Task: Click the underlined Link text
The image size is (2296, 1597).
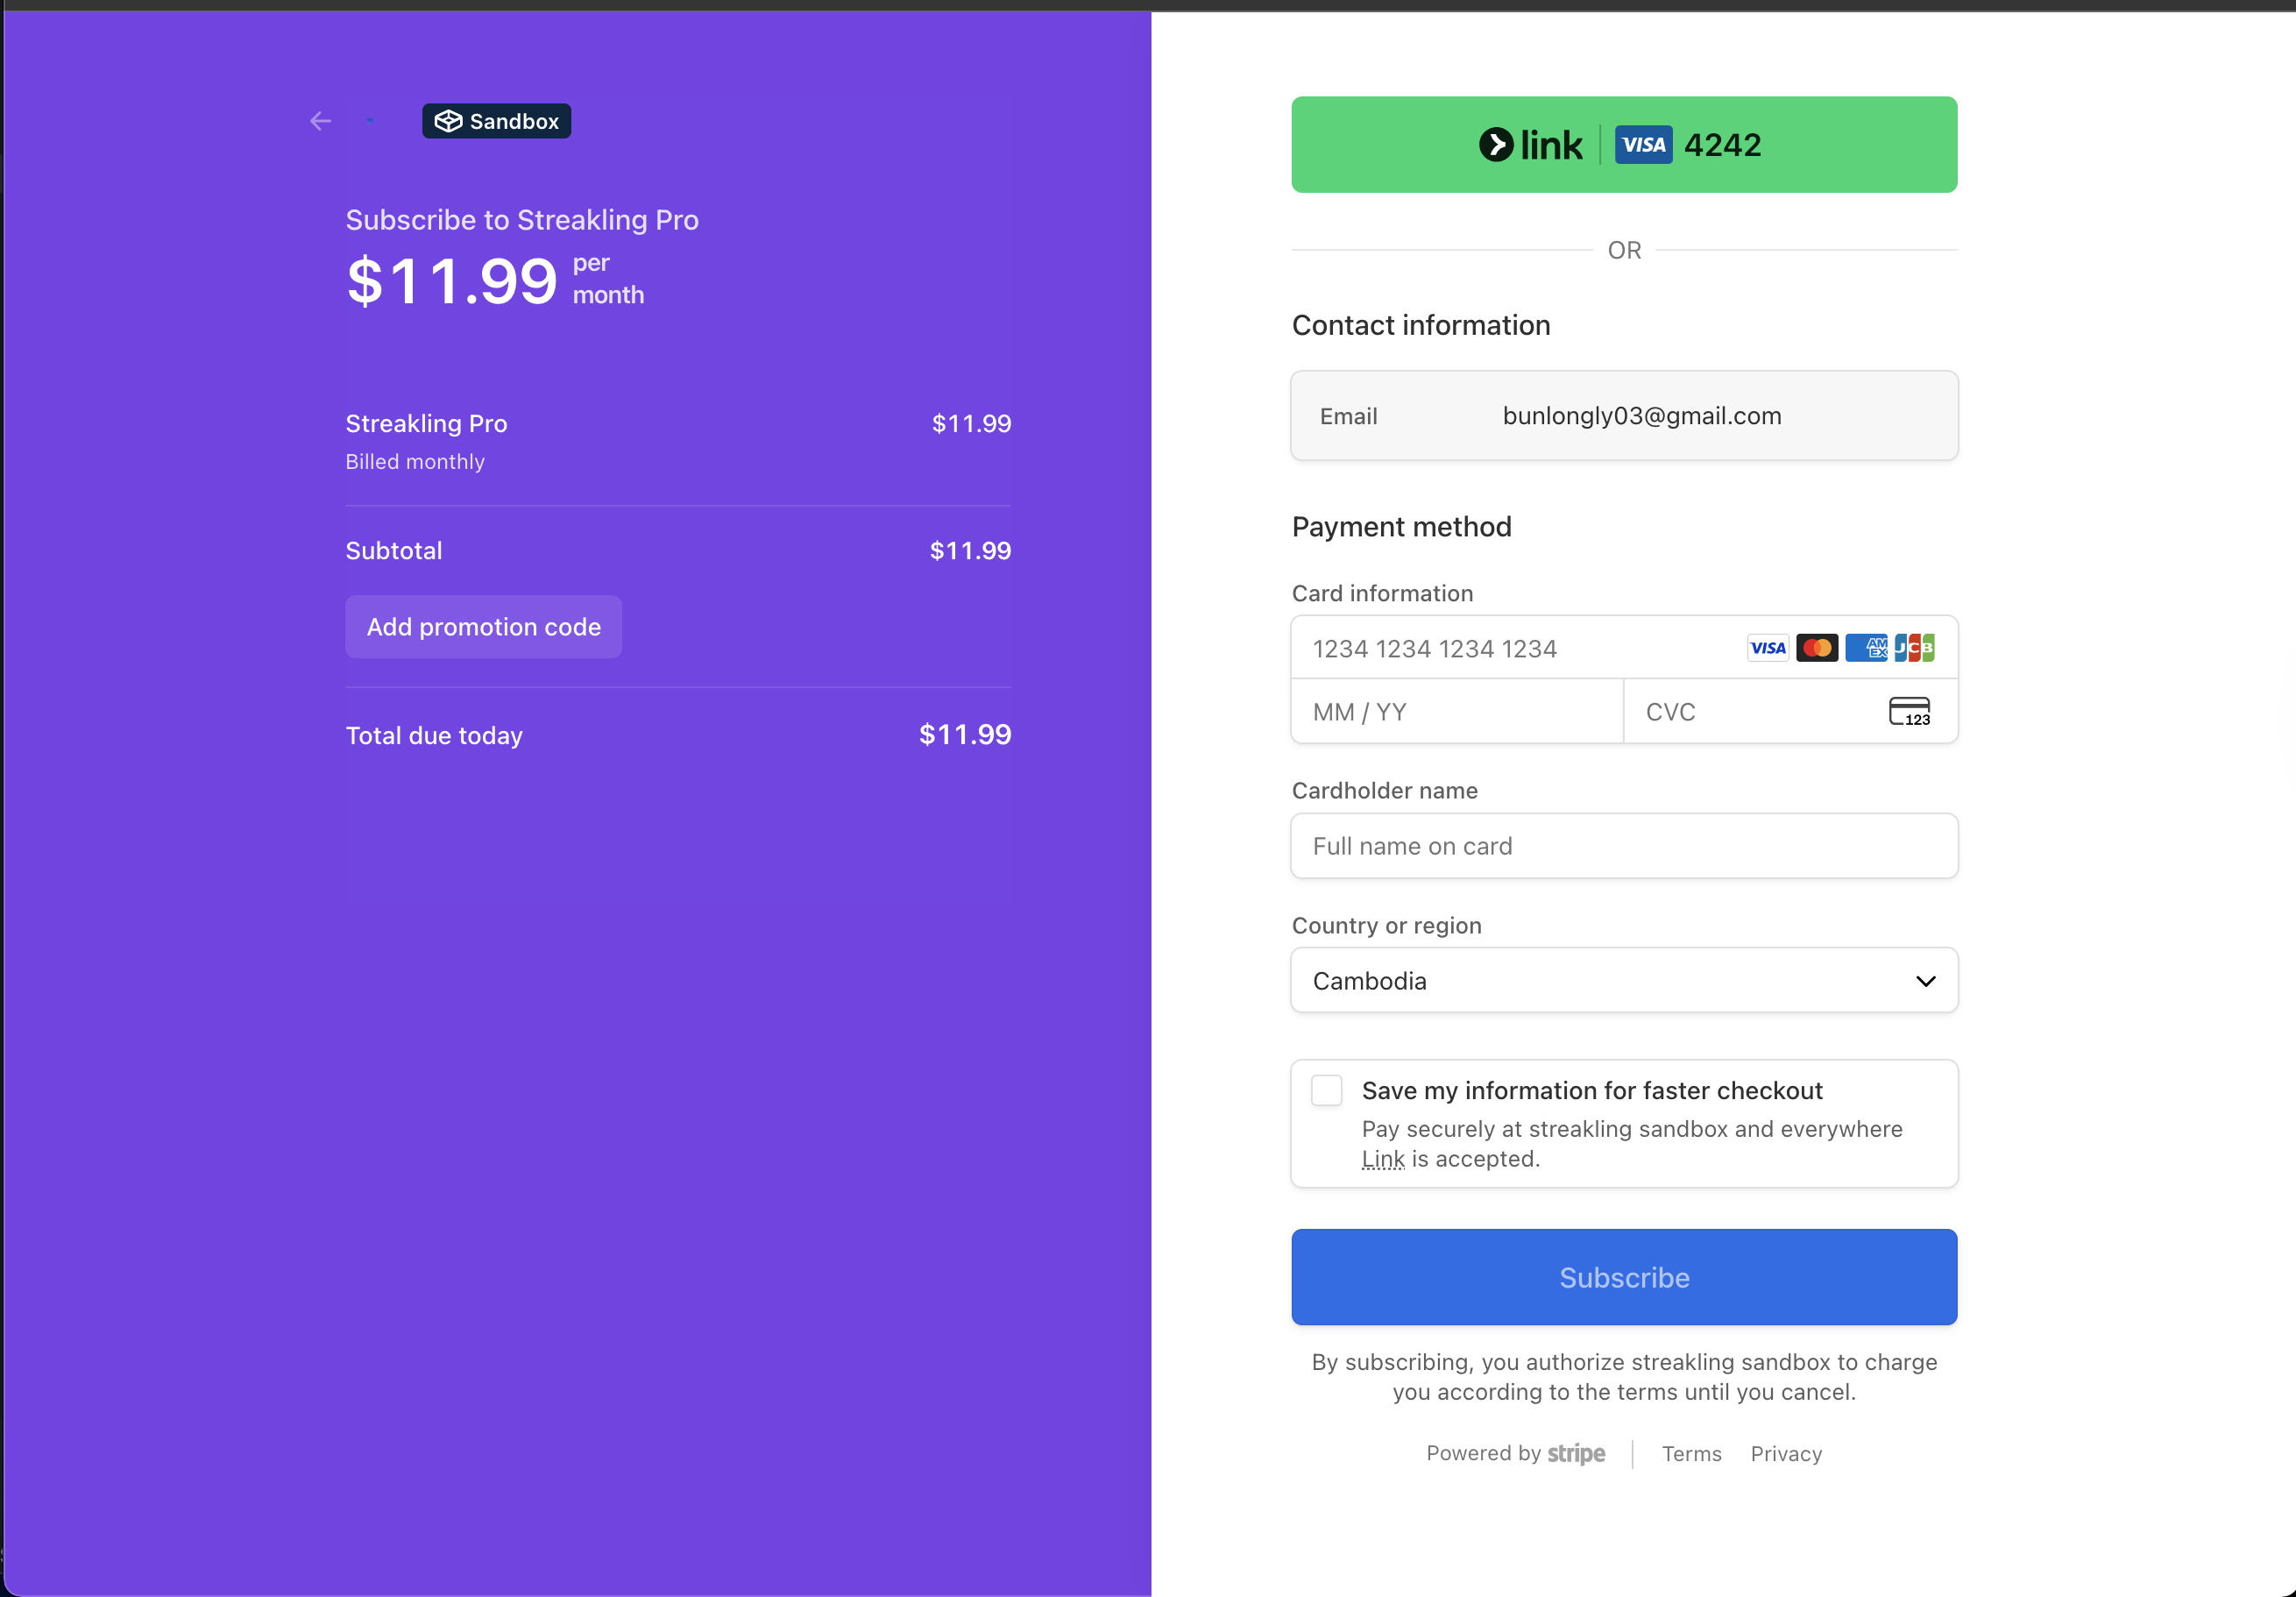Action: (x=1383, y=1159)
